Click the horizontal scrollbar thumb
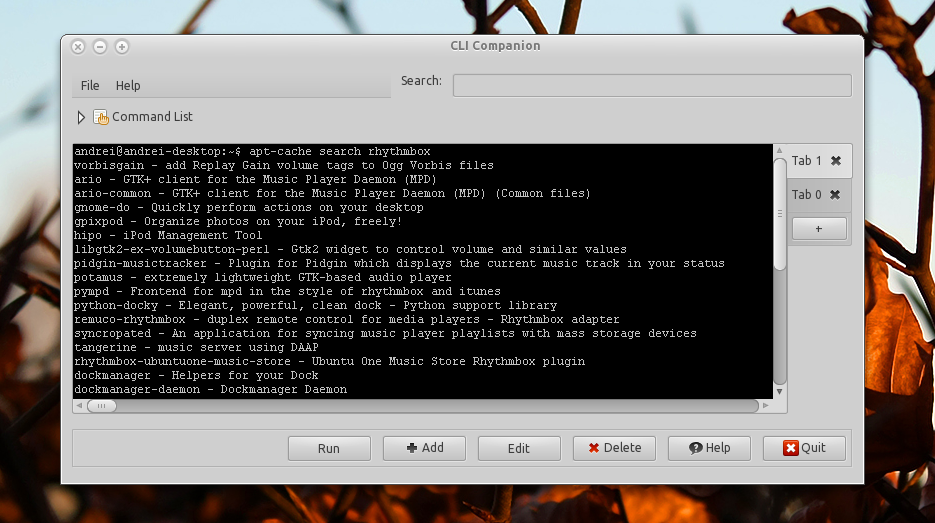Viewport: 935px width, 523px height. tap(101, 406)
